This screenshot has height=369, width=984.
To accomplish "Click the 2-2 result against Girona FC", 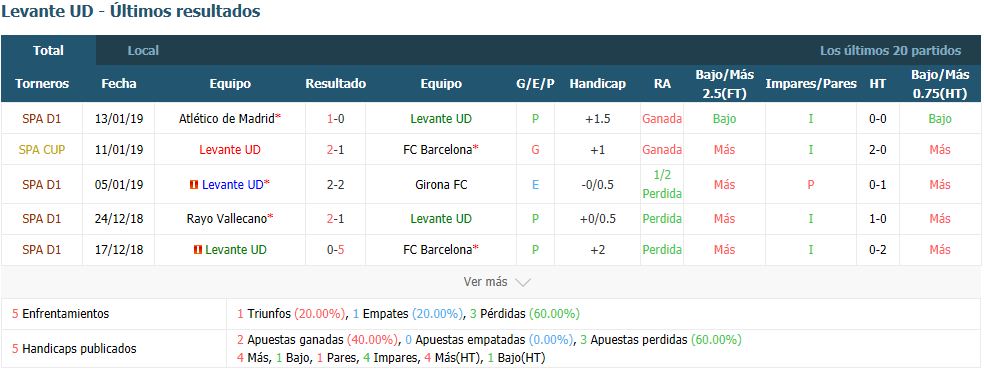I will (335, 184).
